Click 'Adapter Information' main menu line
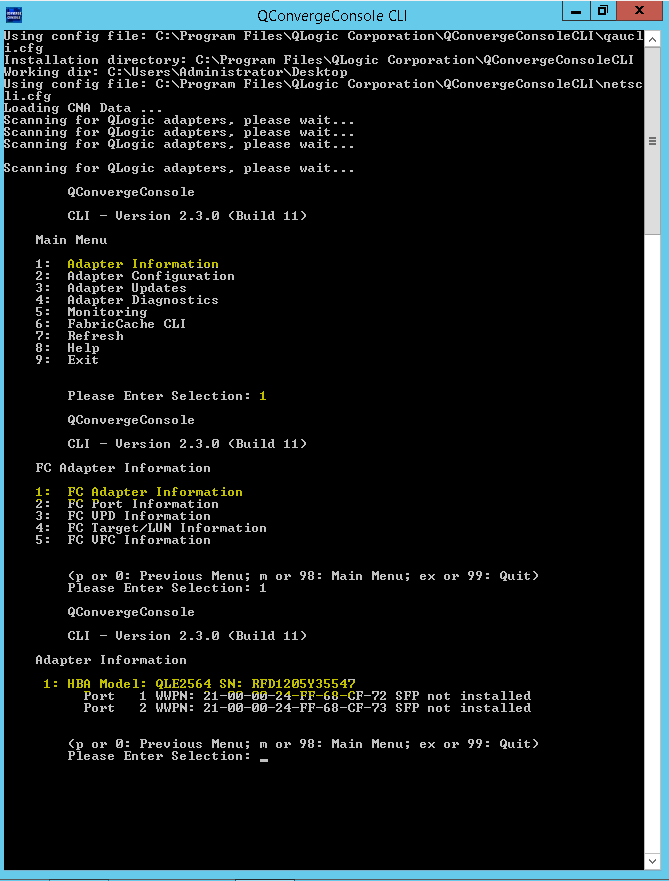This screenshot has width=669, height=881. [x=127, y=264]
